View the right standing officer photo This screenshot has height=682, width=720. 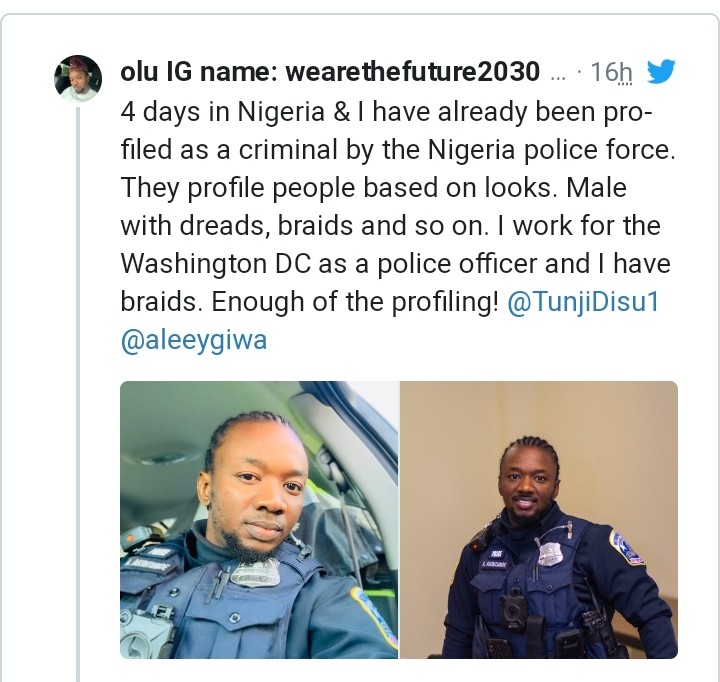tap(539, 519)
